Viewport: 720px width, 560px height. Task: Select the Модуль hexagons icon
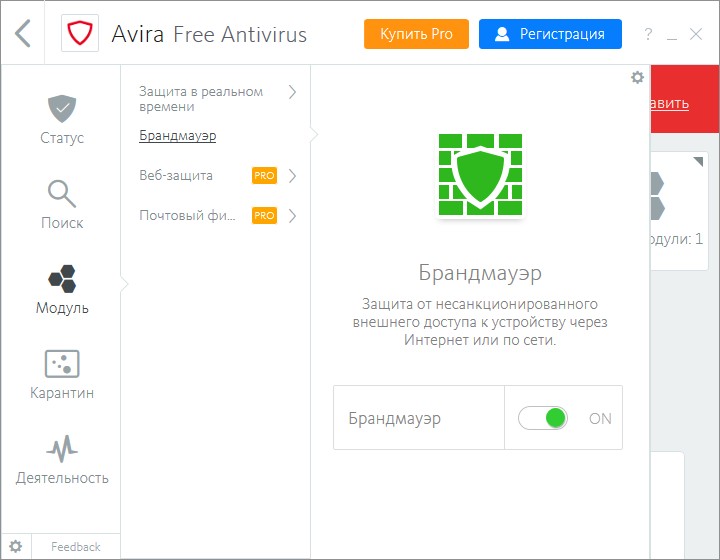[x=62, y=279]
